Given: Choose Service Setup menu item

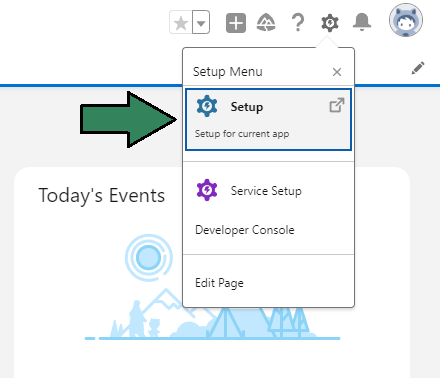Looking at the screenshot, I should (268, 190).
